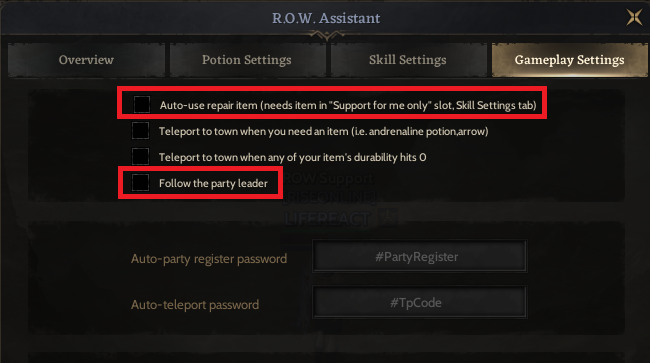The width and height of the screenshot is (650, 363).
Task: Check the Follow the party leader box
Action: [141, 183]
